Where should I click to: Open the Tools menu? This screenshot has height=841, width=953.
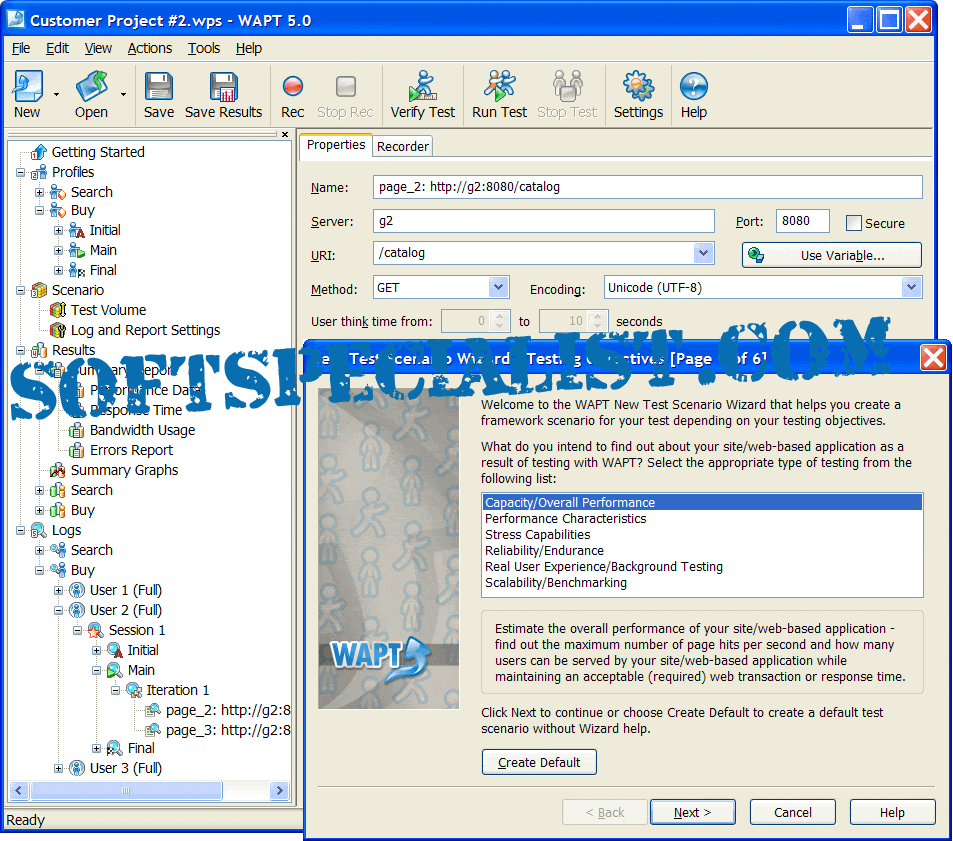(204, 48)
